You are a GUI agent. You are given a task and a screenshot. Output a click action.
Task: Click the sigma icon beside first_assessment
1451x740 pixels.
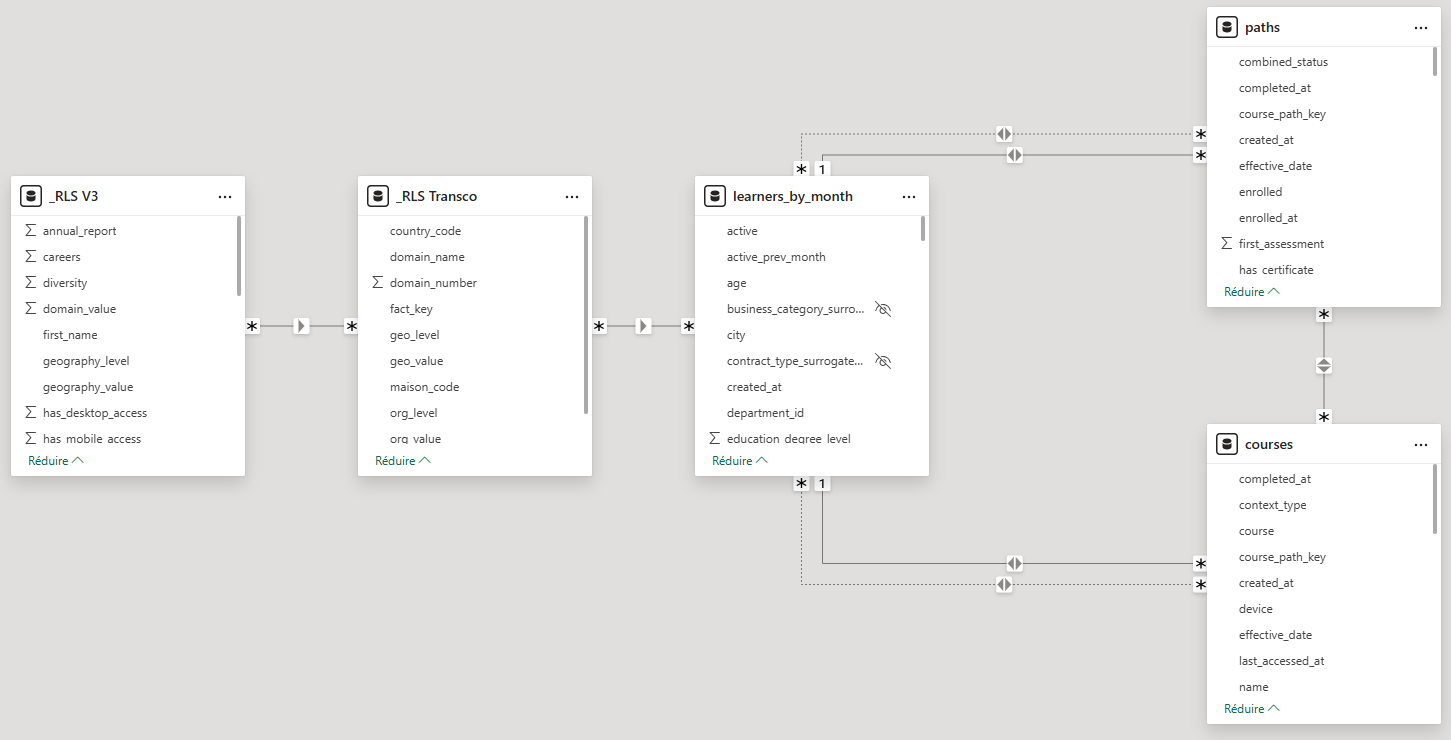(1226, 244)
